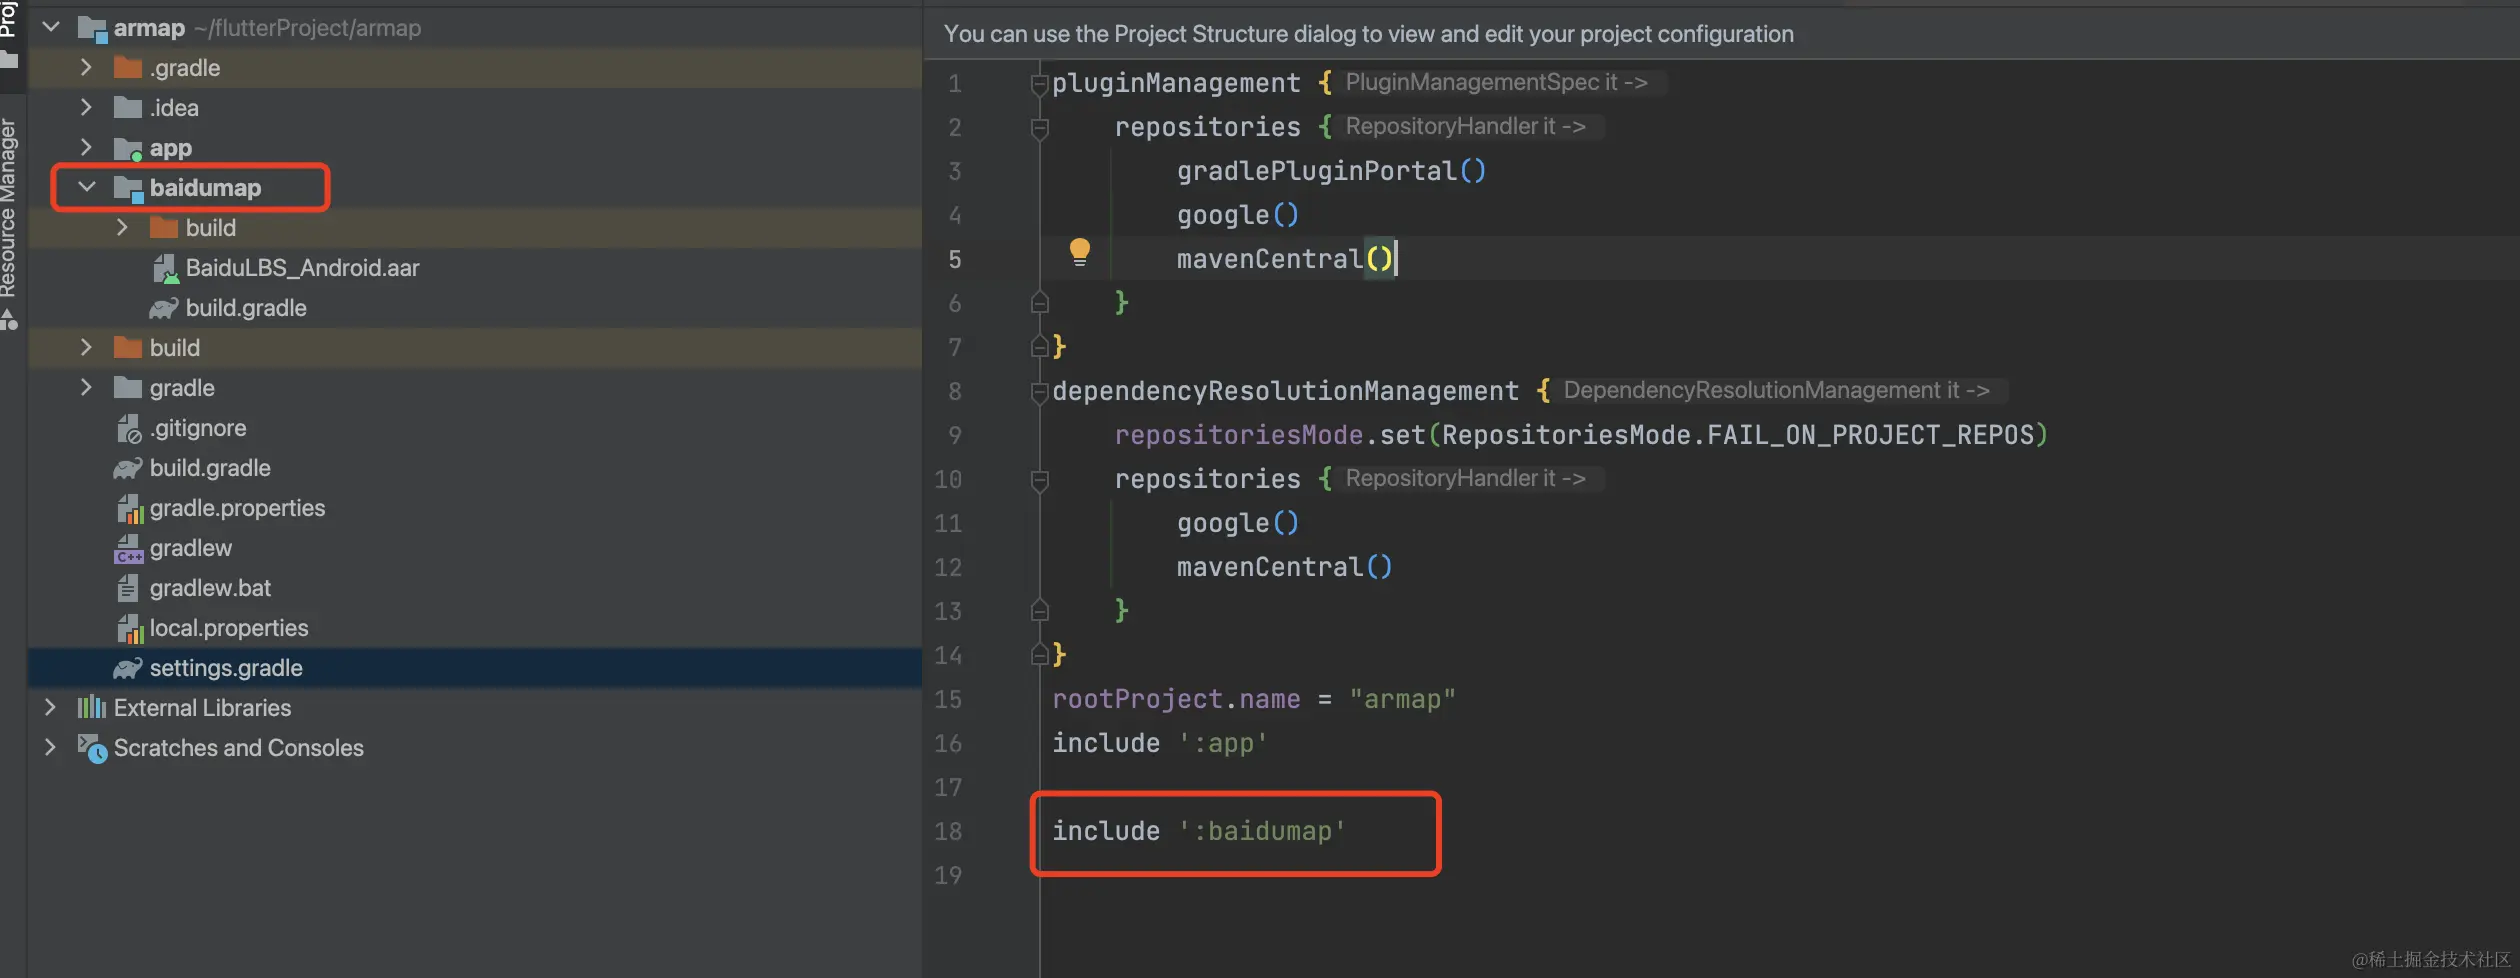Viewport: 2520px width, 978px height.
Task: Click line number 18 in the gutter
Action: 948,831
